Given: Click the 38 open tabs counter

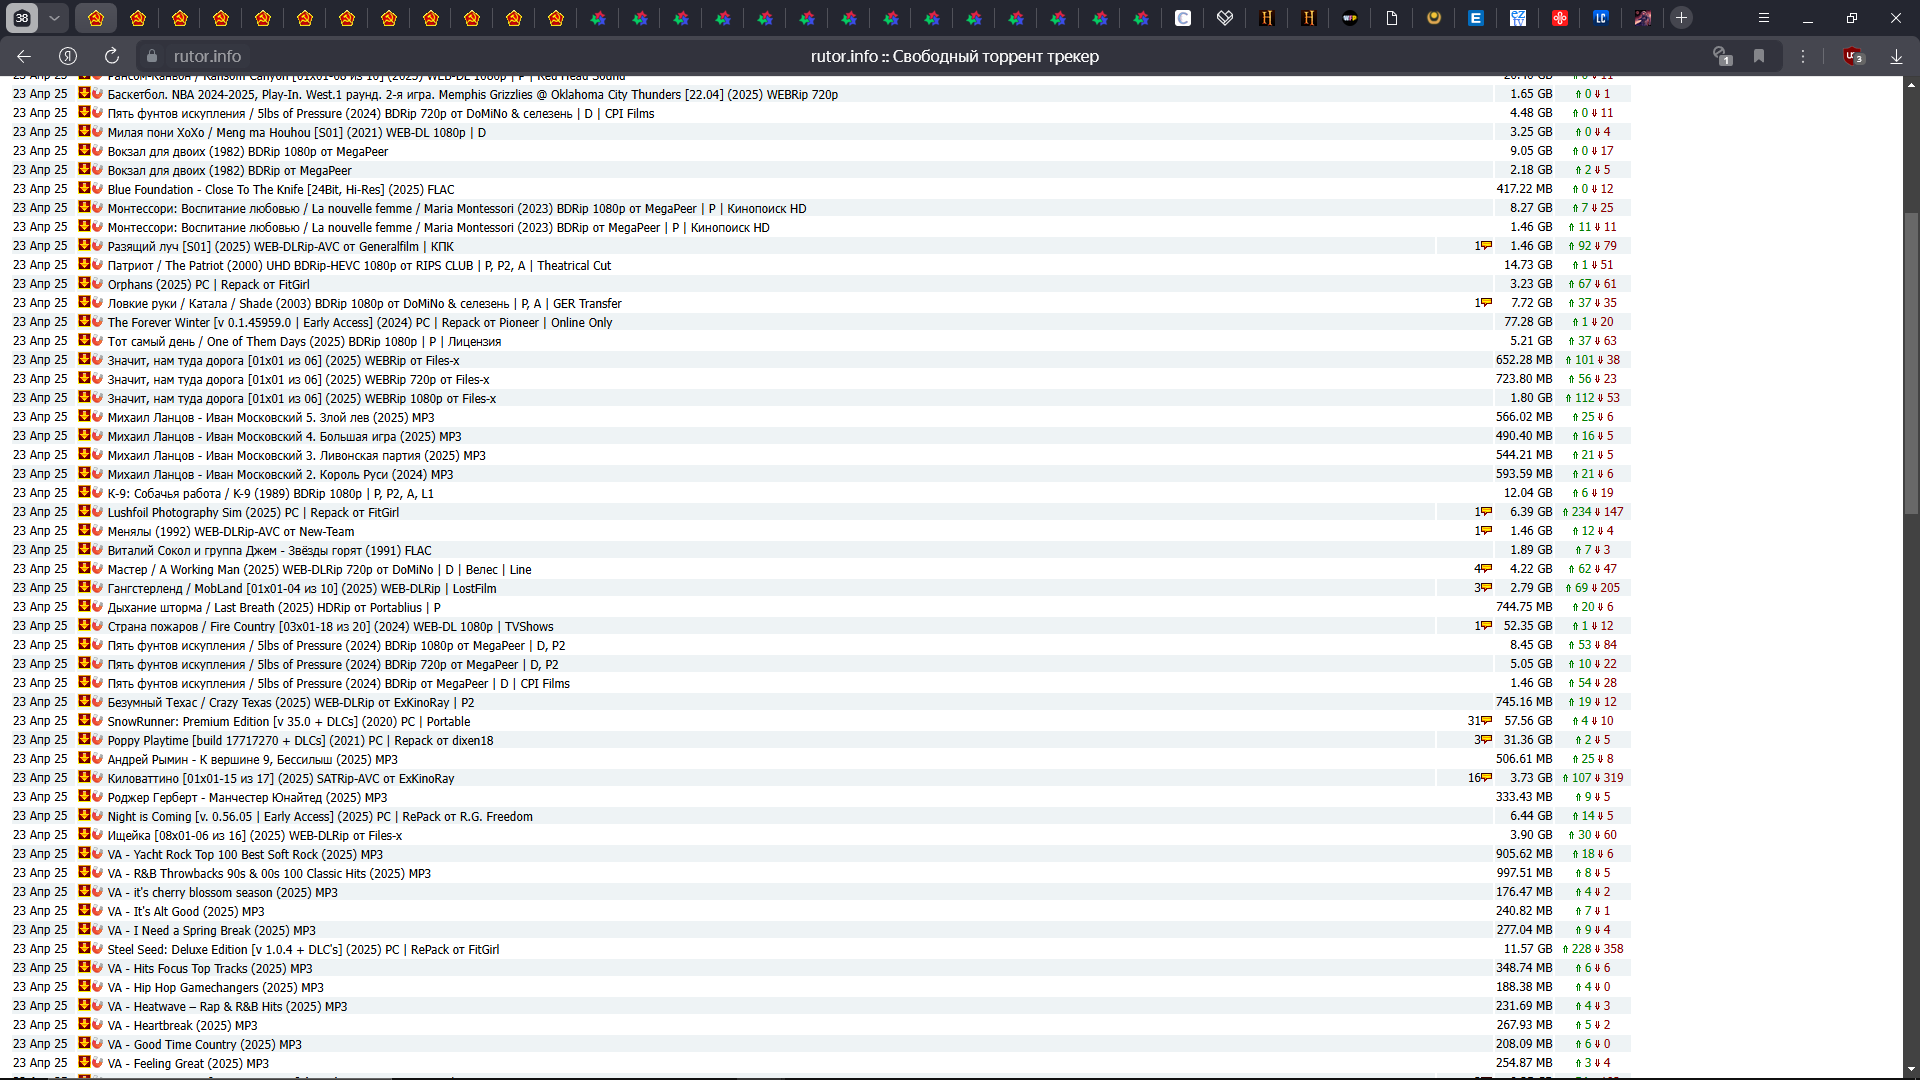Looking at the screenshot, I should tap(22, 18).
